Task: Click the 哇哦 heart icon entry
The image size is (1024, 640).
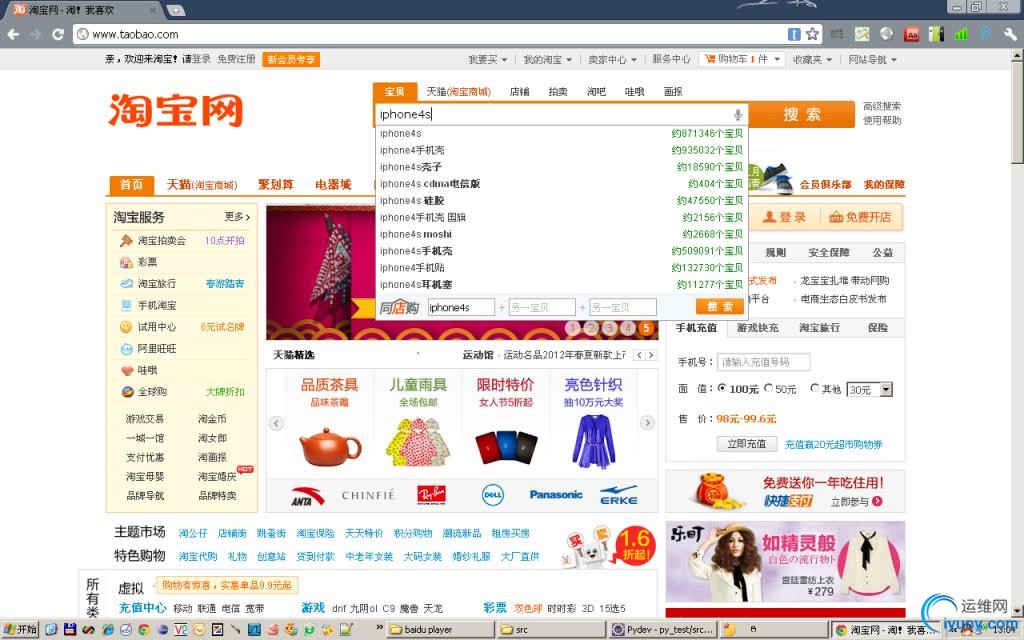Action: (127, 370)
